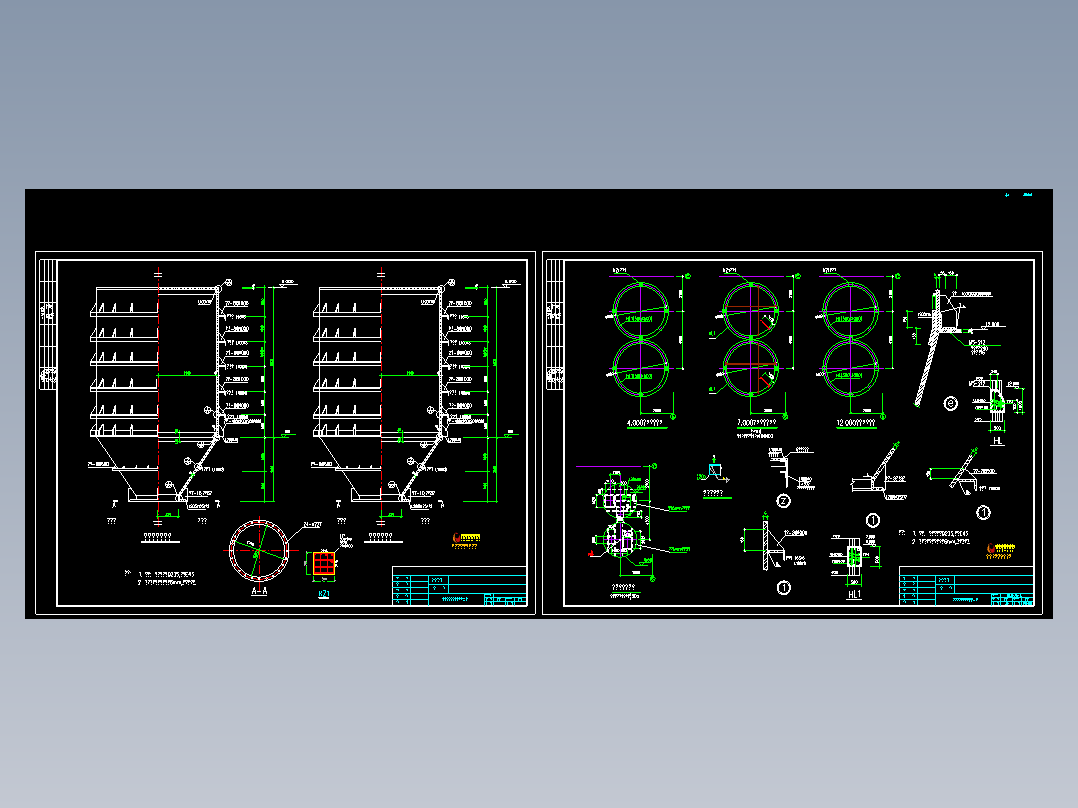This screenshot has width=1078, height=808.
Task: Select the A-A section label
Action: (x=259, y=591)
